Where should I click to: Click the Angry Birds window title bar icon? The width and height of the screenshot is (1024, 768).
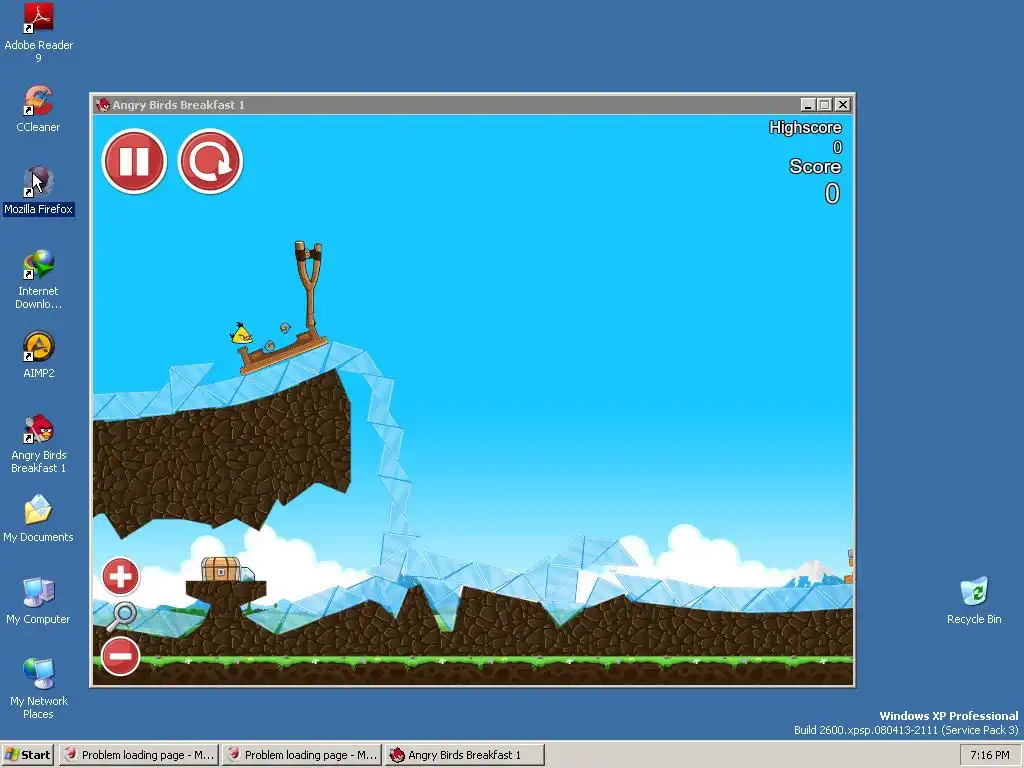click(103, 104)
